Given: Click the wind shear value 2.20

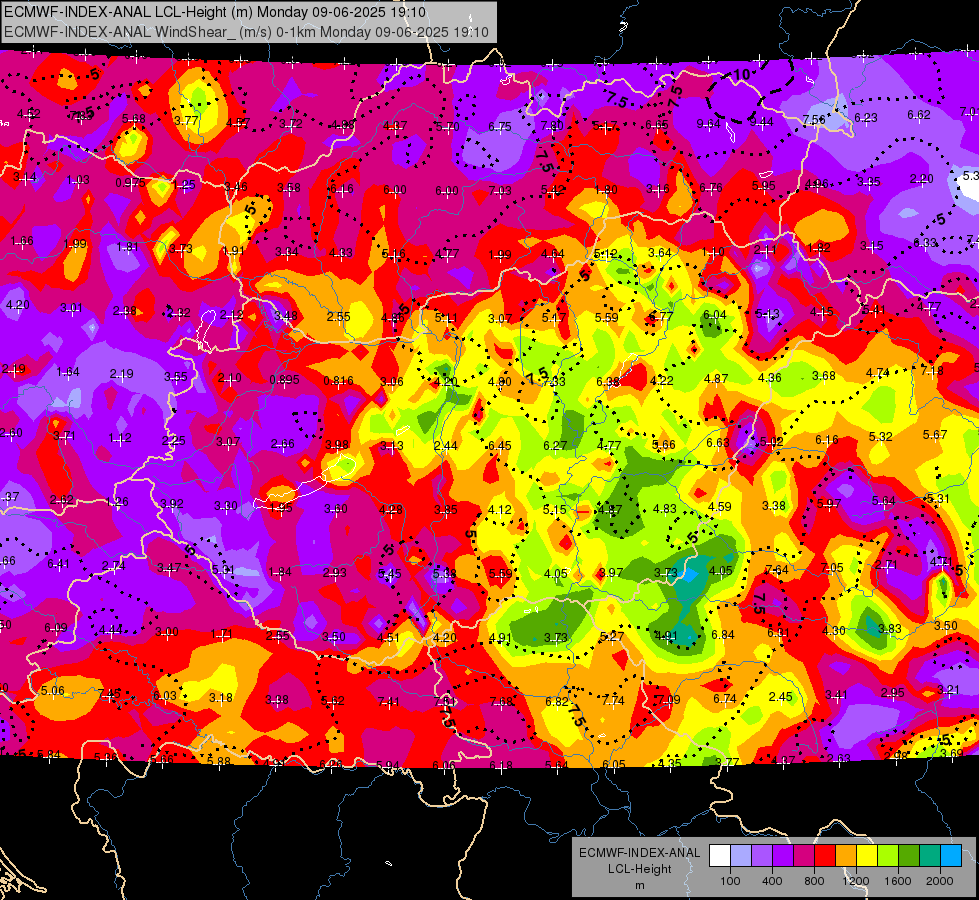Looking at the screenshot, I should pyautogui.click(x=921, y=179).
